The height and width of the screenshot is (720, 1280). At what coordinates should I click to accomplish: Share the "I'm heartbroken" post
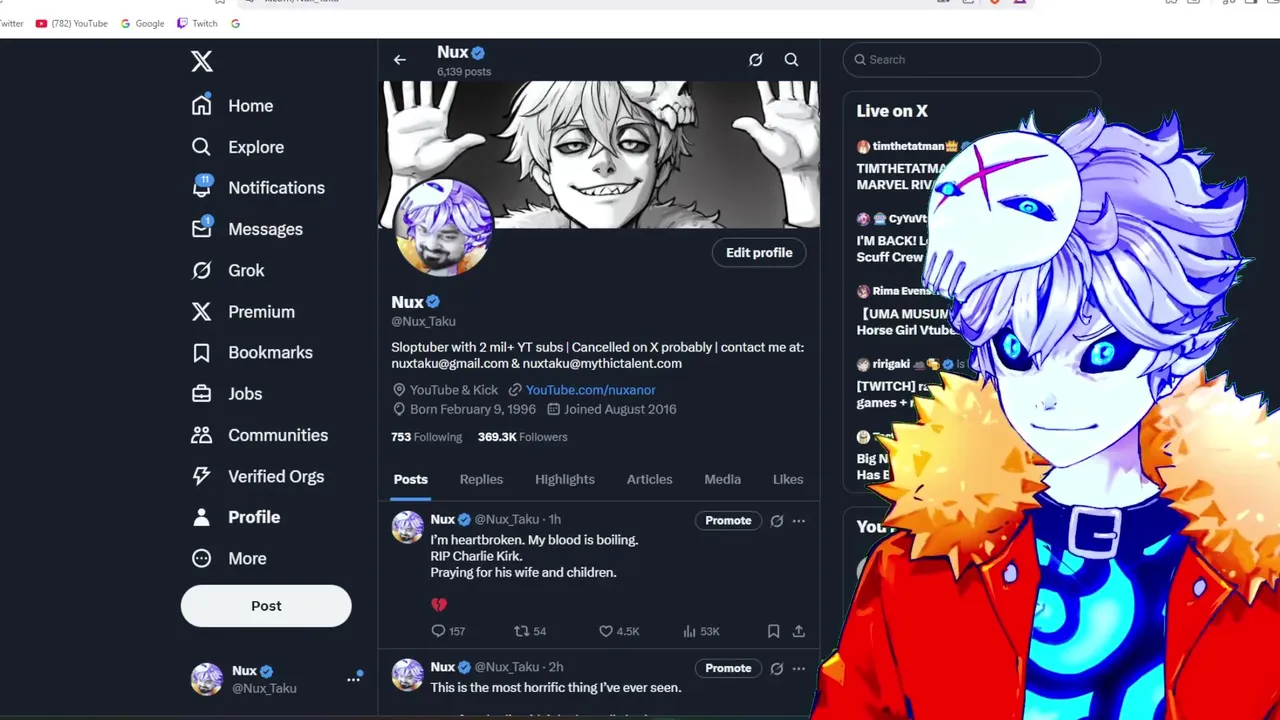tap(799, 631)
